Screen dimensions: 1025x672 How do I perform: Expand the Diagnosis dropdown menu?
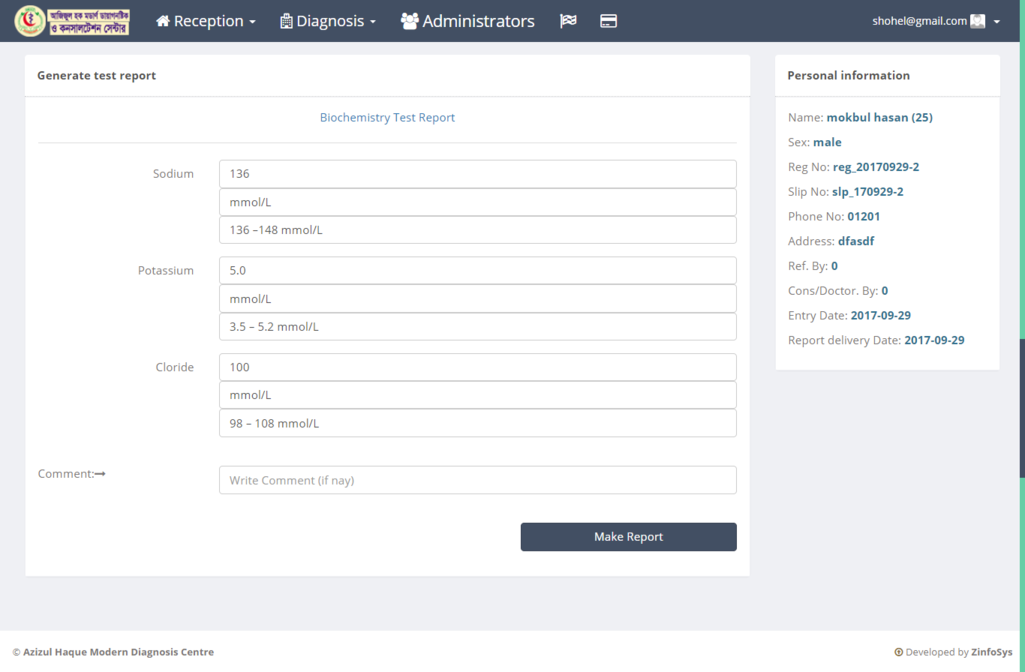pyautogui.click(x=328, y=21)
